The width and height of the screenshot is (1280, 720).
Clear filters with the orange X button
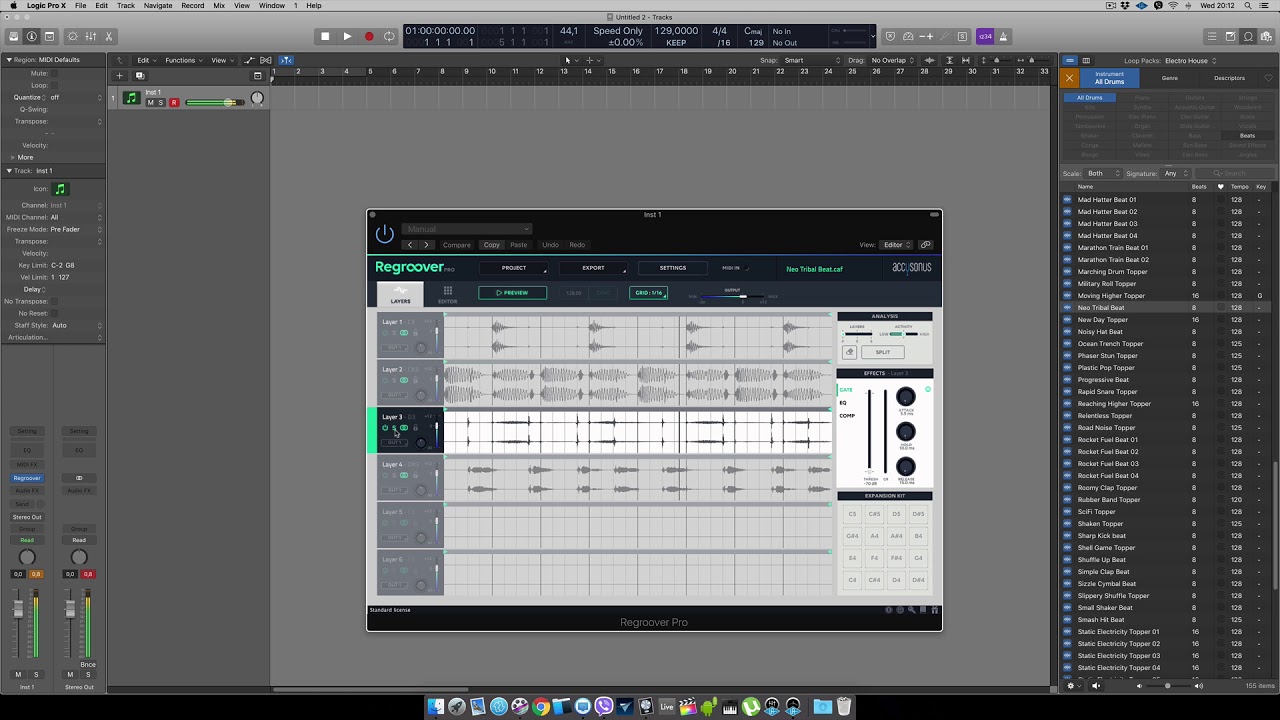[1069, 78]
